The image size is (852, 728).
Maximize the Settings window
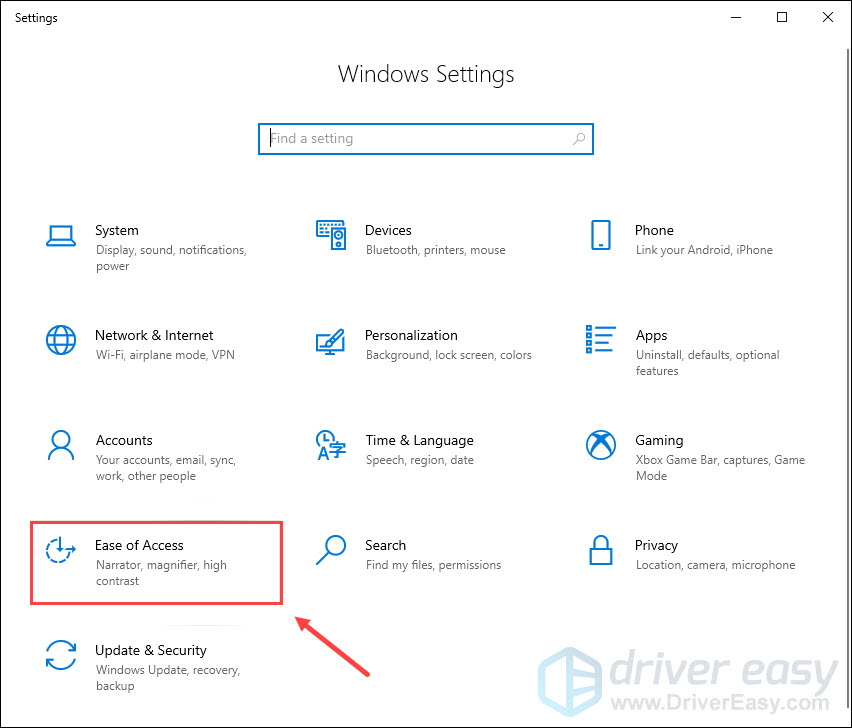[x=782, y=17]
